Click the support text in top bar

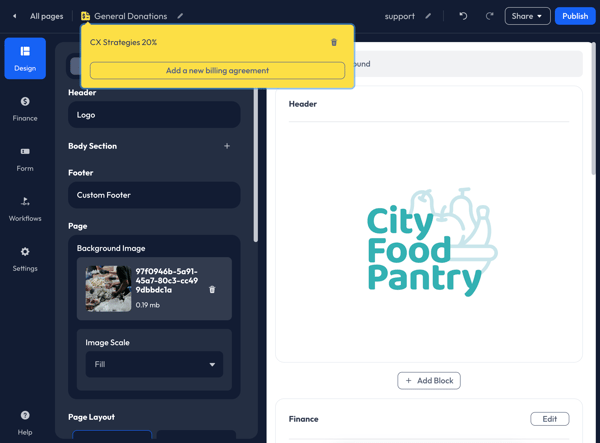pos(399,16)
